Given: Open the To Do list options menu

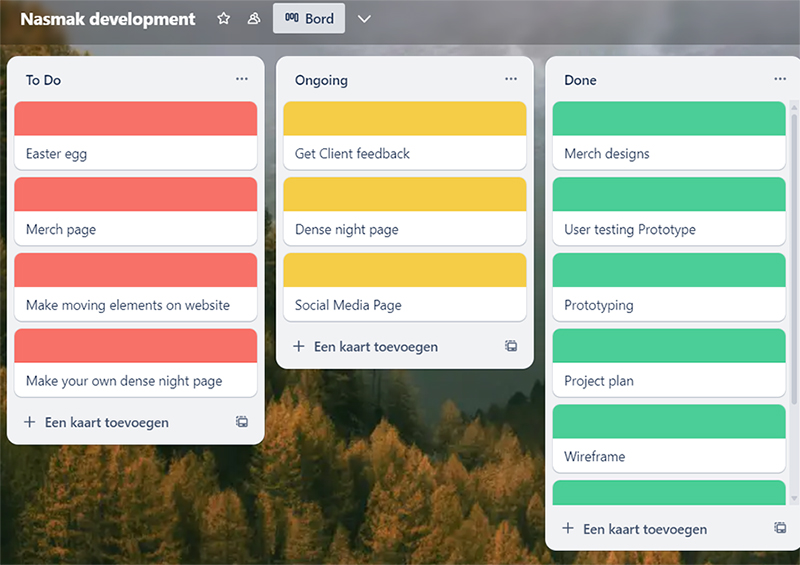Looking at the screenshot, I should click(242, 79).
